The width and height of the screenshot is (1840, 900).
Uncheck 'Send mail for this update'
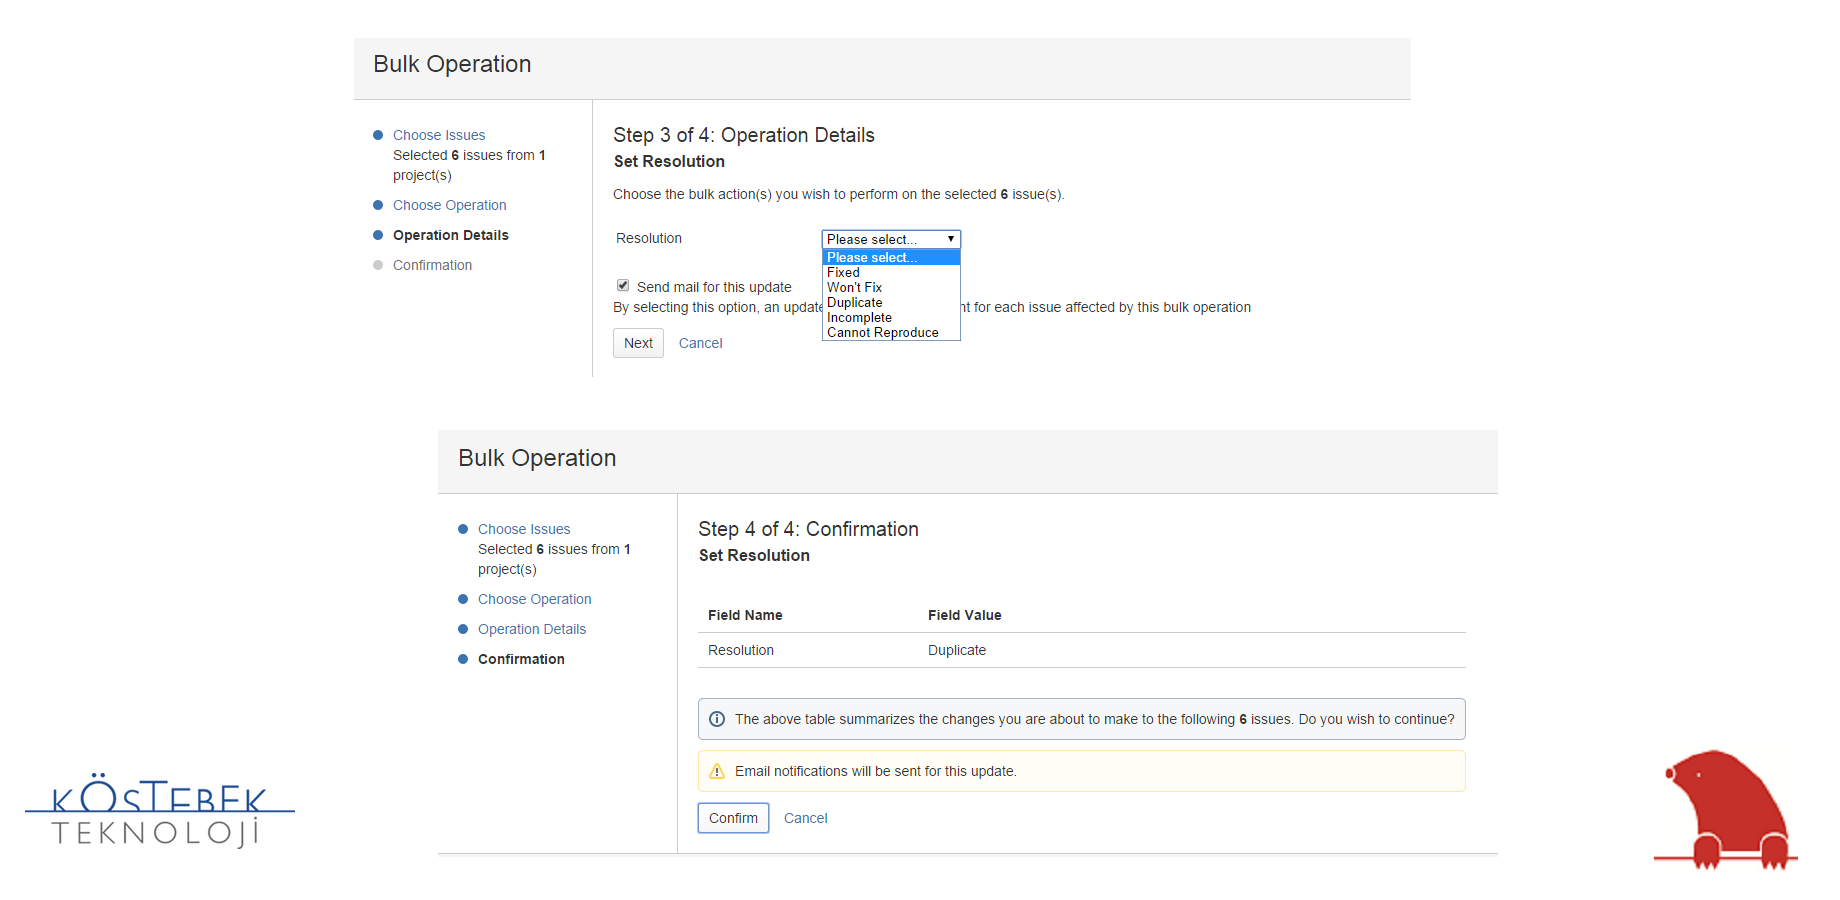[x=623, y=285]
